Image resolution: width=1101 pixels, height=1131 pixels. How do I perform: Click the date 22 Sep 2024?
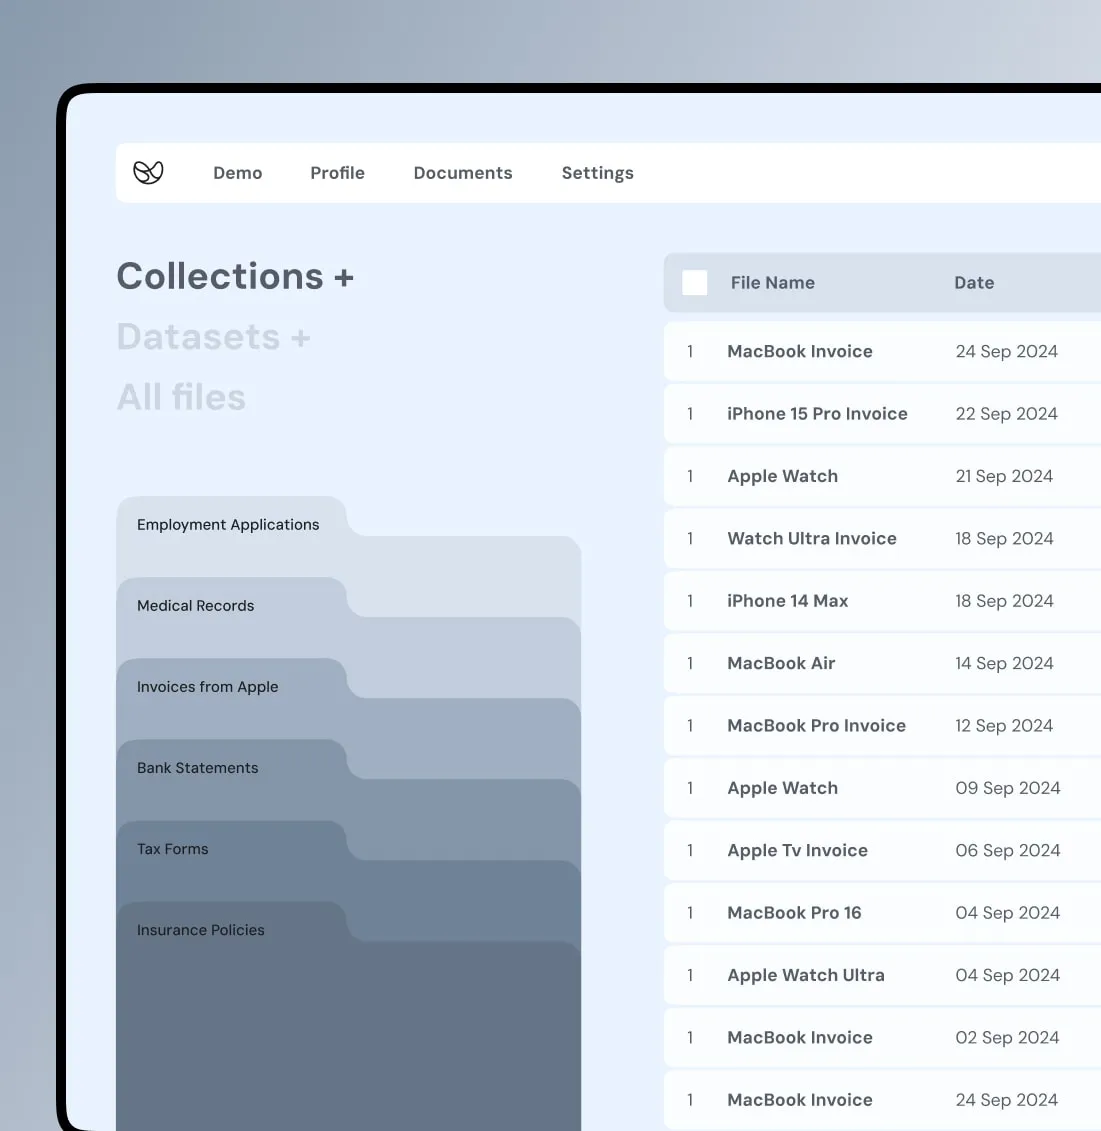[x=1006, y=413]
